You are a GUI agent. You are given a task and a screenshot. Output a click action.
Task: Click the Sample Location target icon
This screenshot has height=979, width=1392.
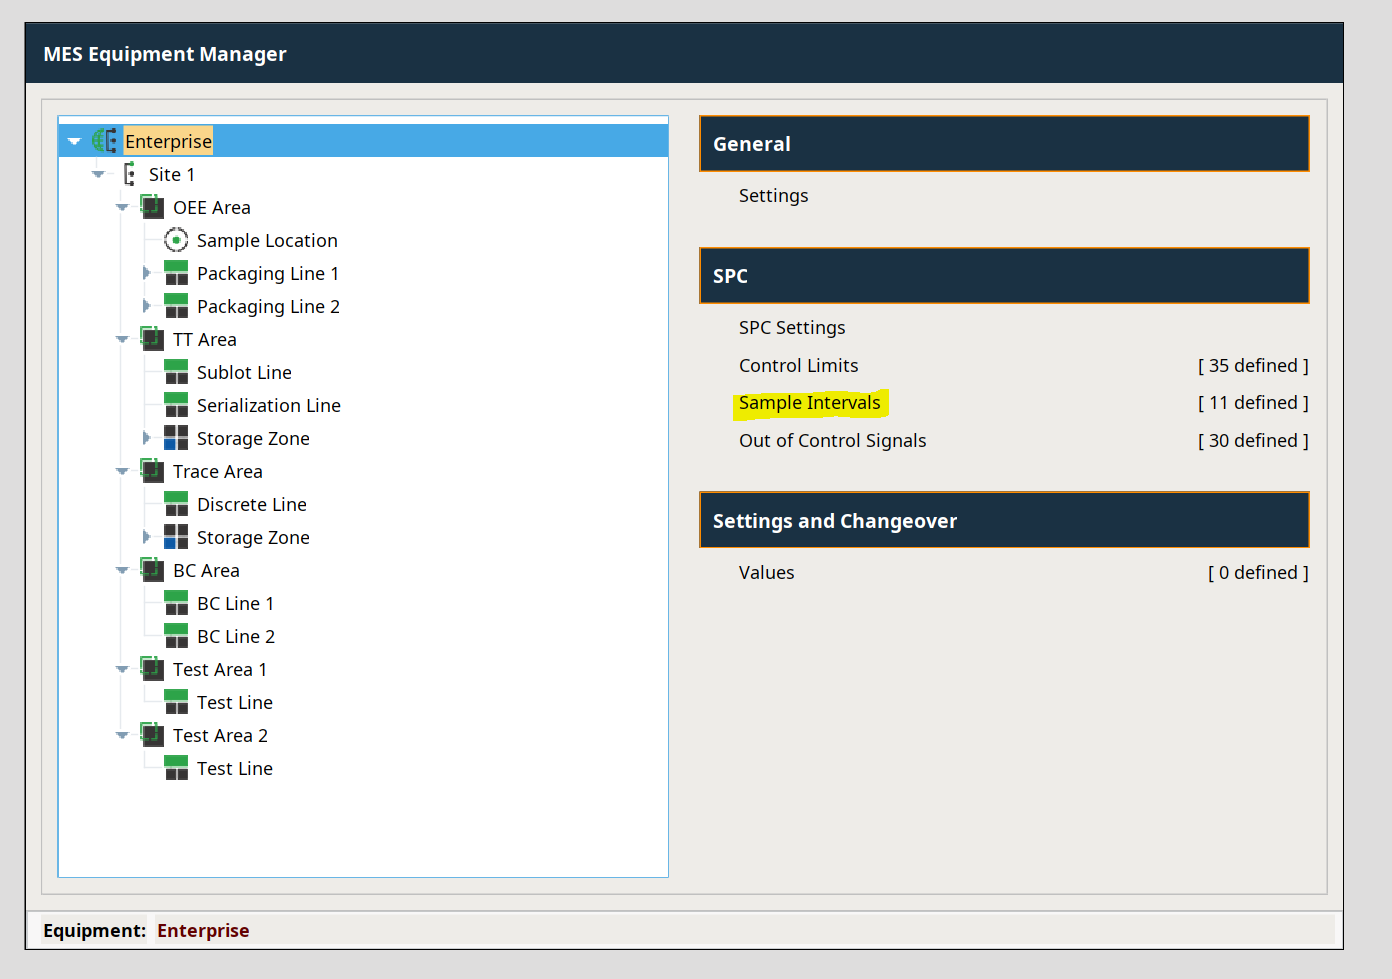[176, 240]
